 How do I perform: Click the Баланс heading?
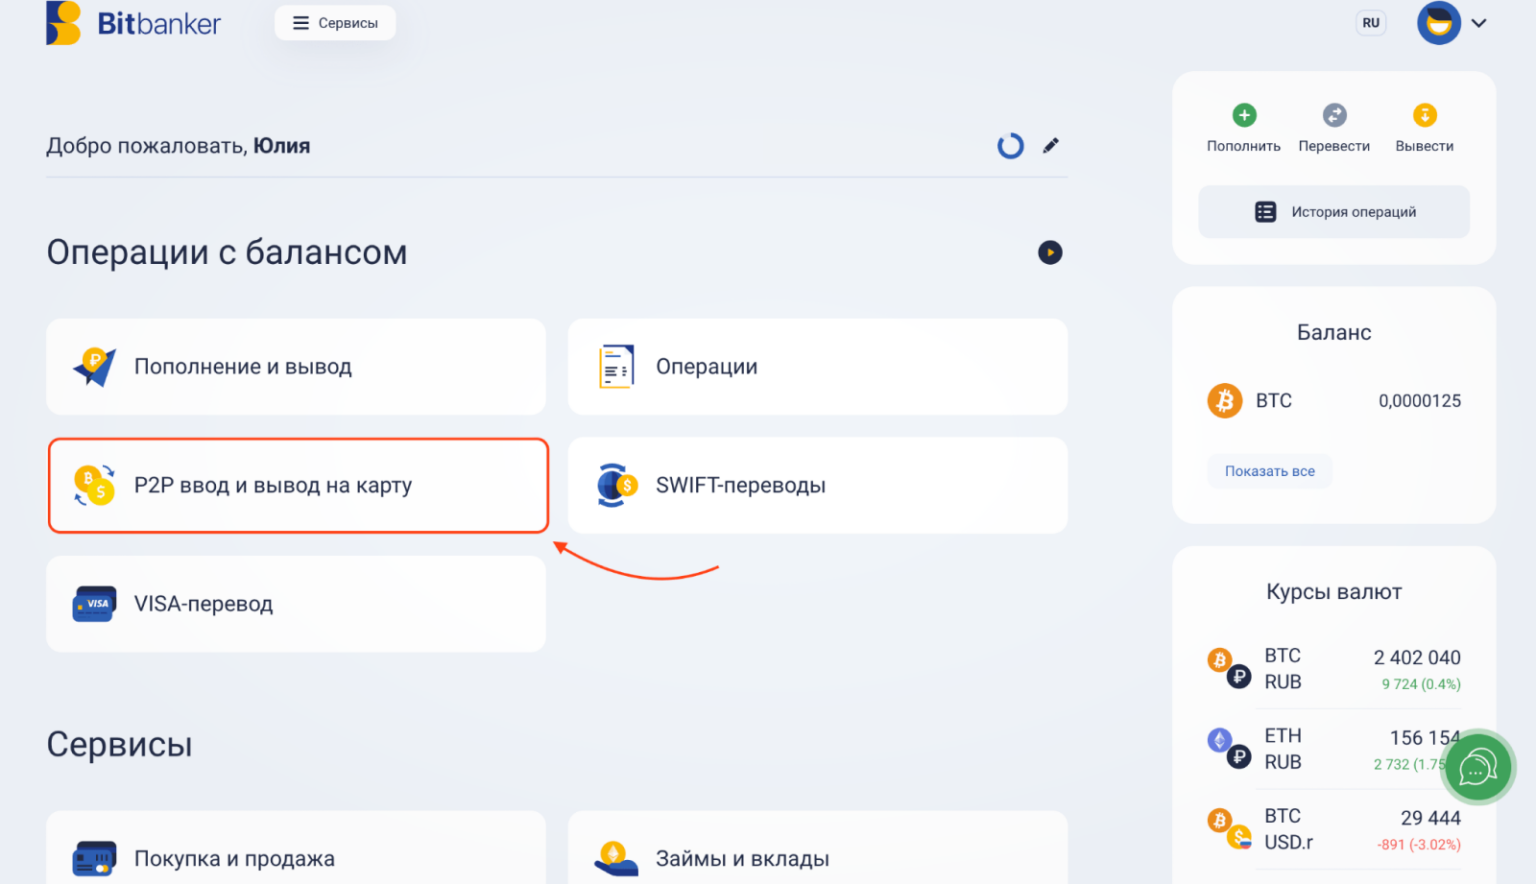tap(1334, 333)
